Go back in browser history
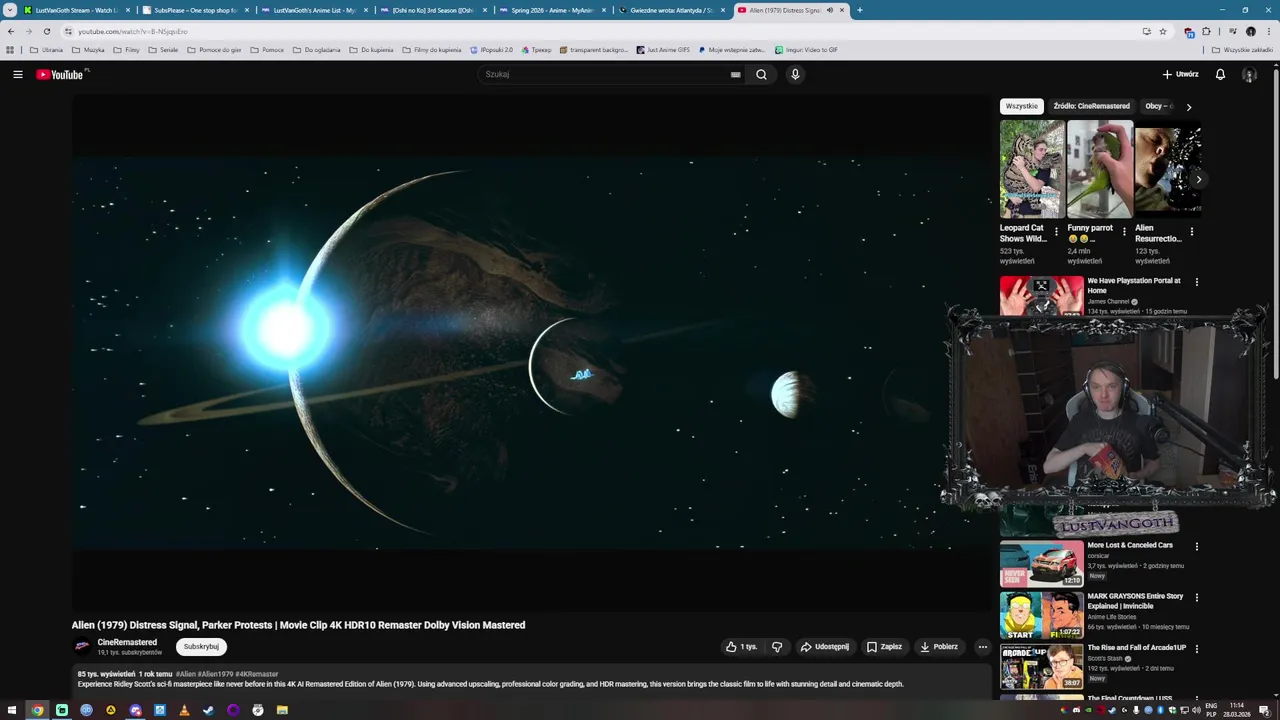 click(11, 31)
